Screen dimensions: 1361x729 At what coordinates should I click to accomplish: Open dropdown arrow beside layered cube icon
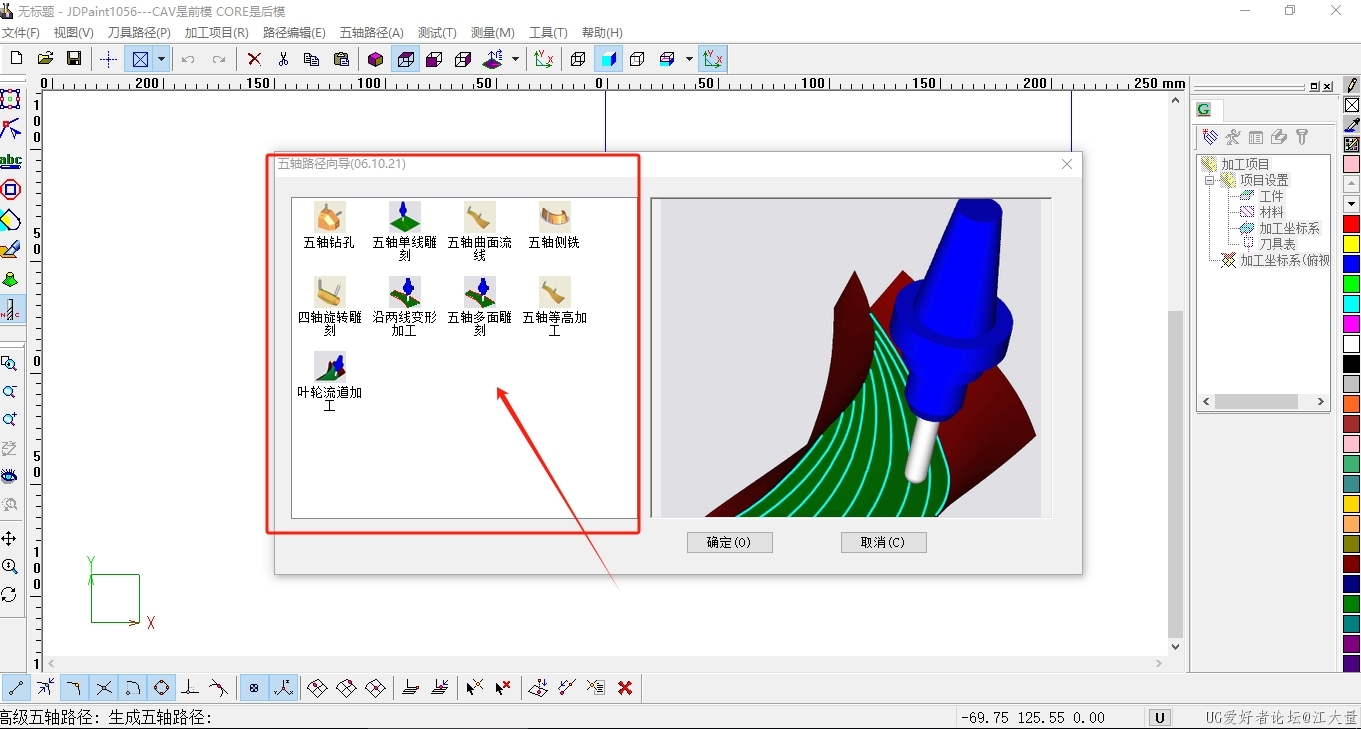click(x=689, y=59)
